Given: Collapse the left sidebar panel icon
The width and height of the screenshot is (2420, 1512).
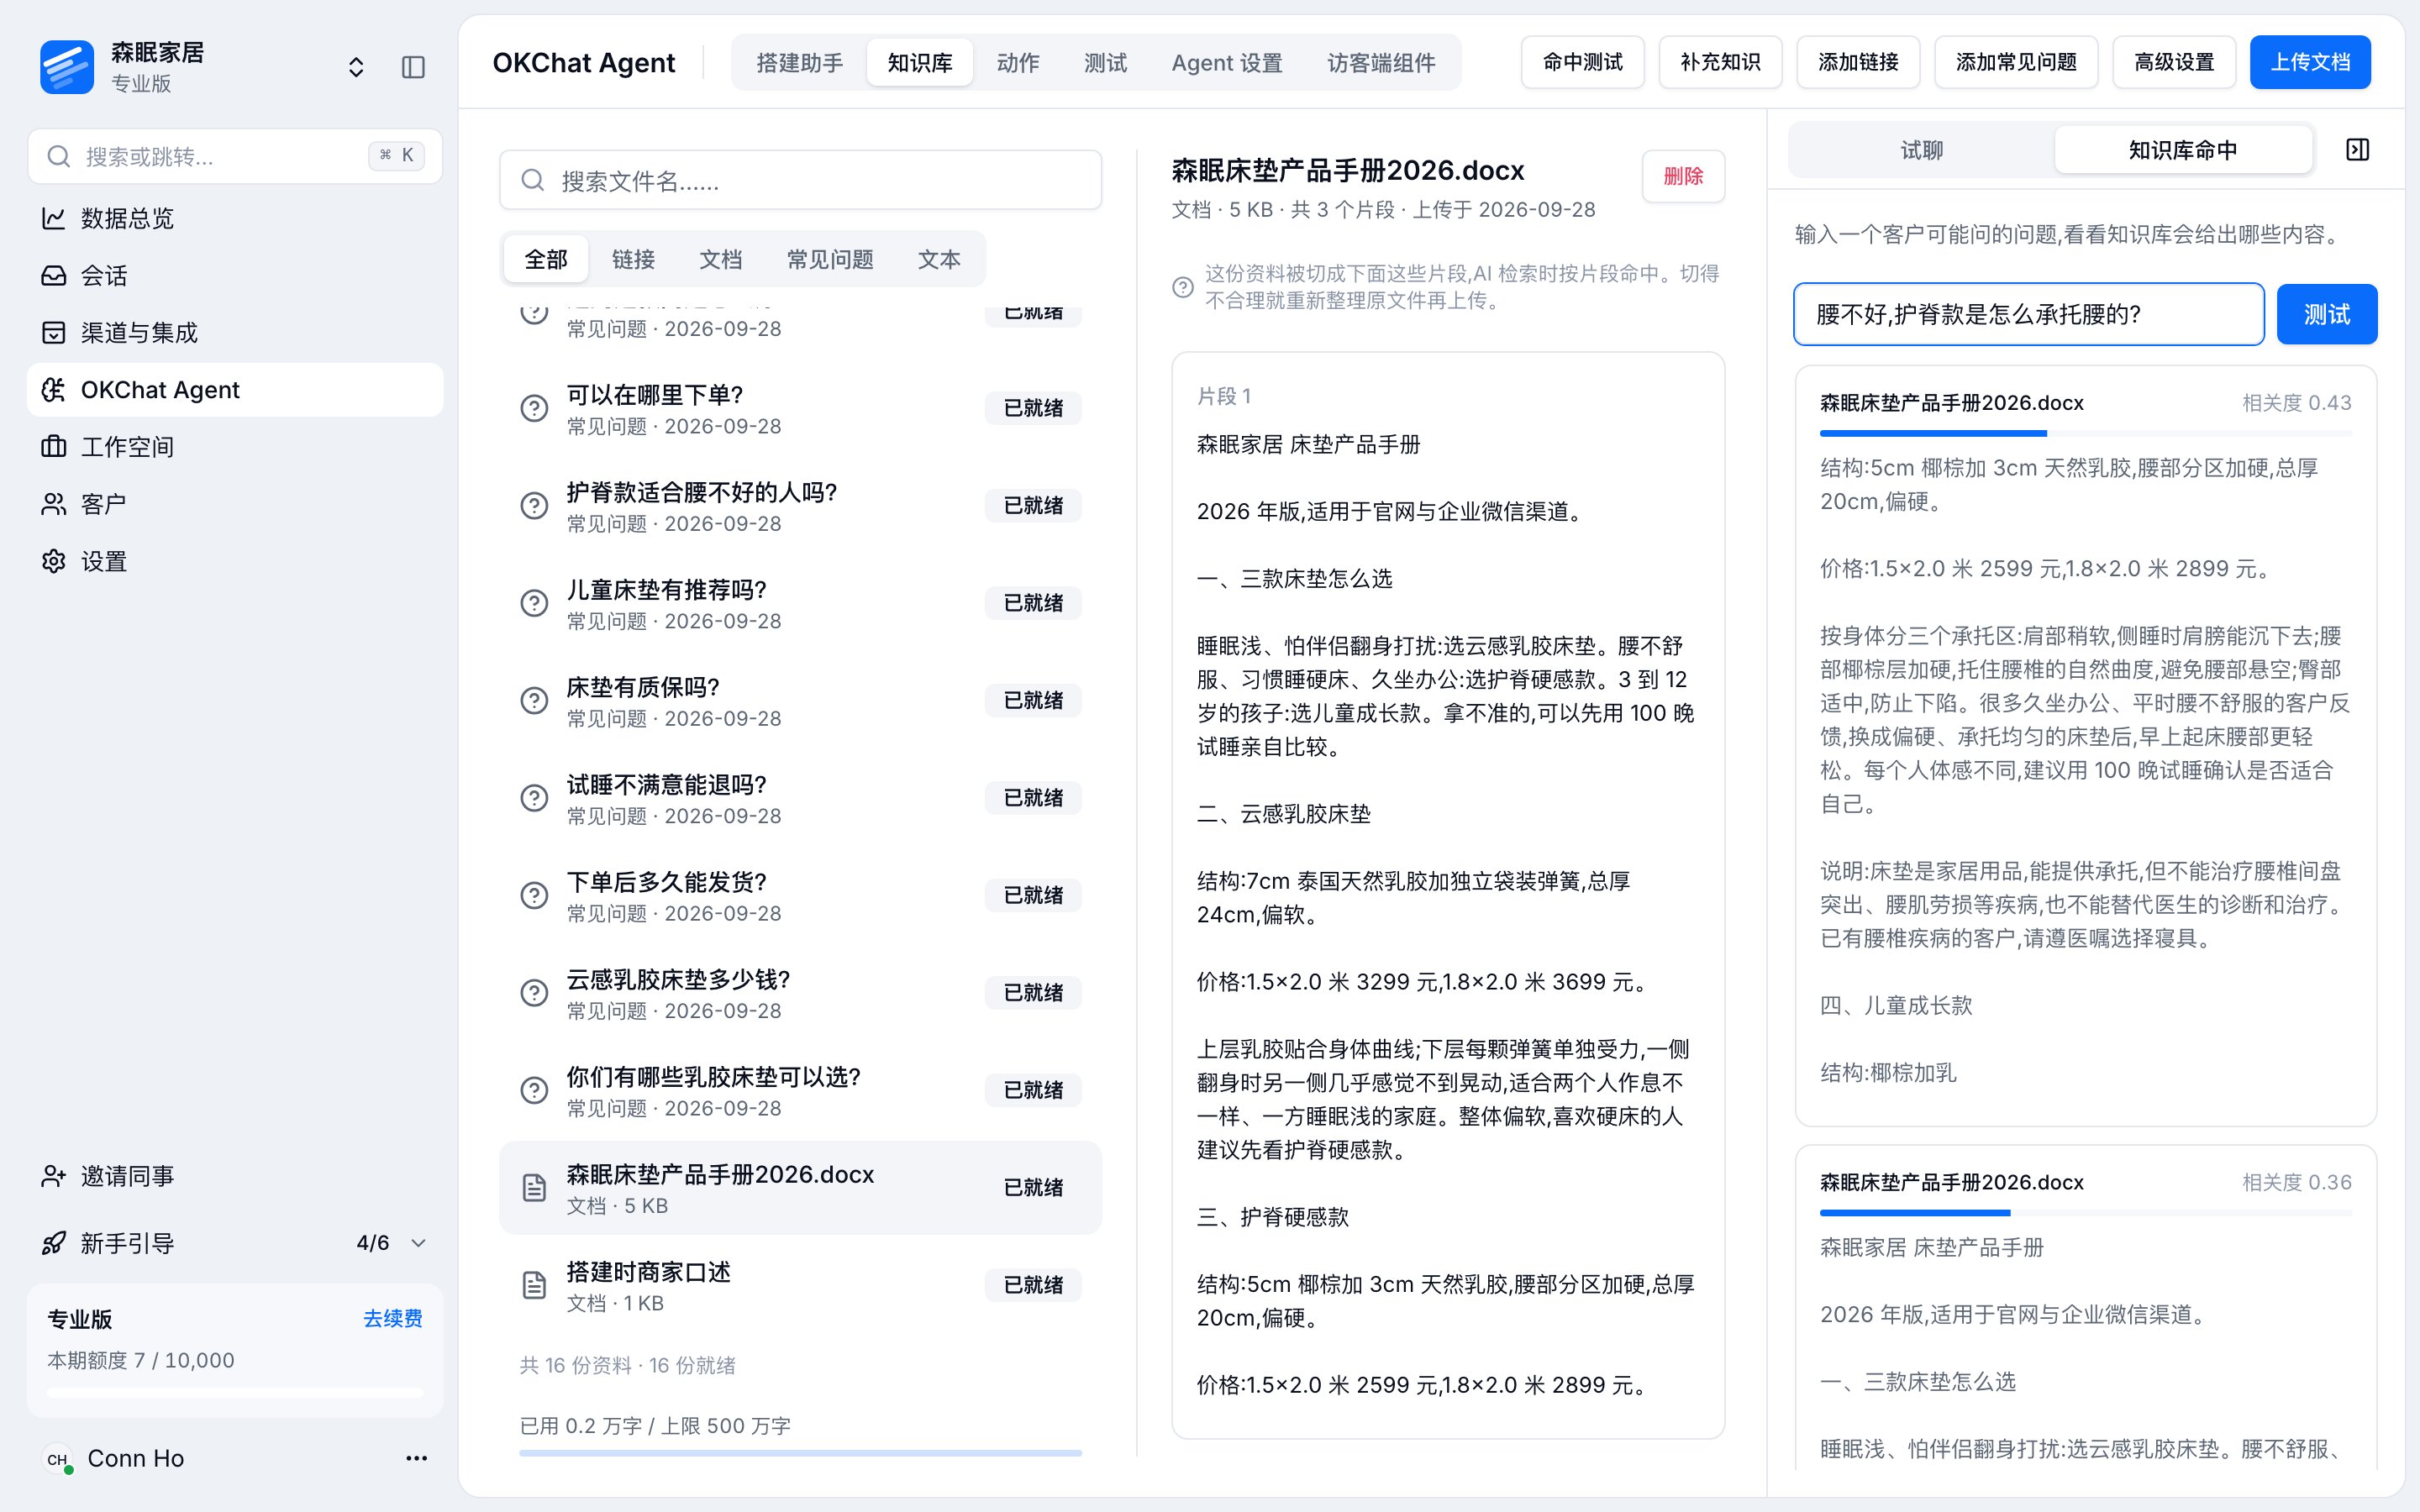Looking at the screenshot, I should click(413, 67).
